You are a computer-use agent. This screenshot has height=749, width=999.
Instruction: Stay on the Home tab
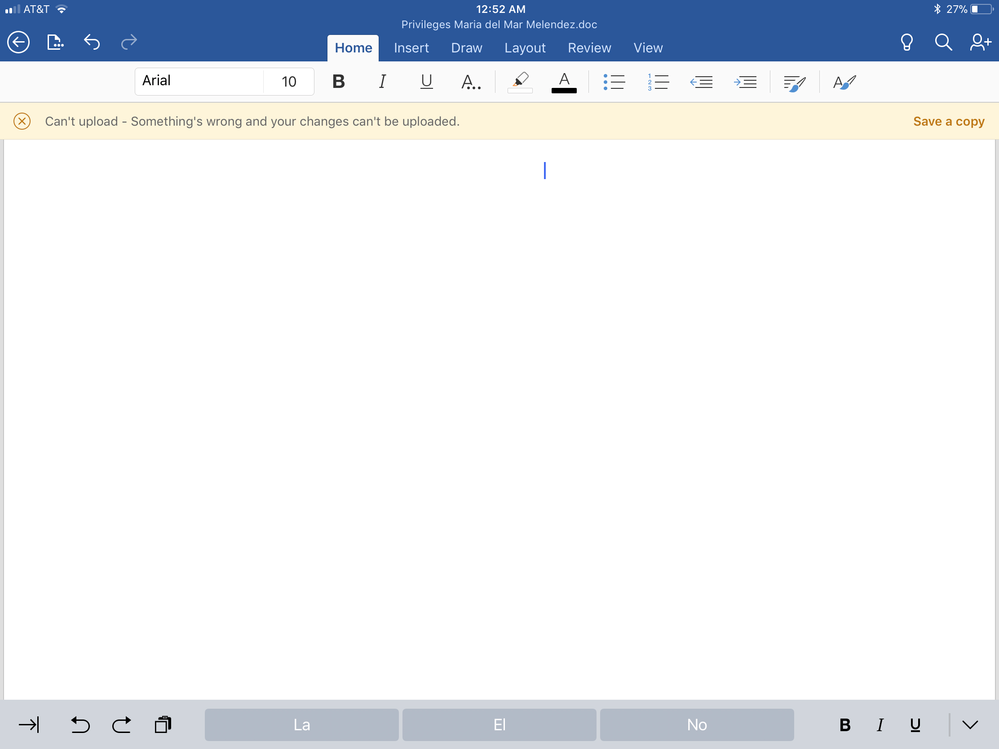coord(353,48)
